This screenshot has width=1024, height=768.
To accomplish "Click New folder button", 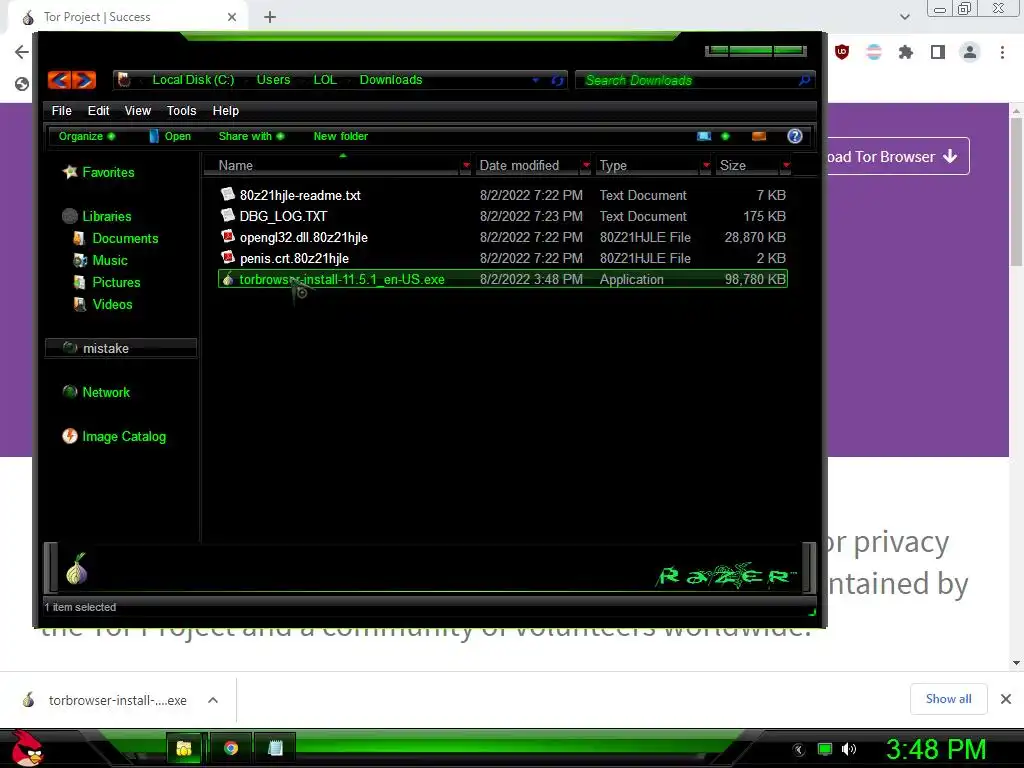I will coord(341,136).
